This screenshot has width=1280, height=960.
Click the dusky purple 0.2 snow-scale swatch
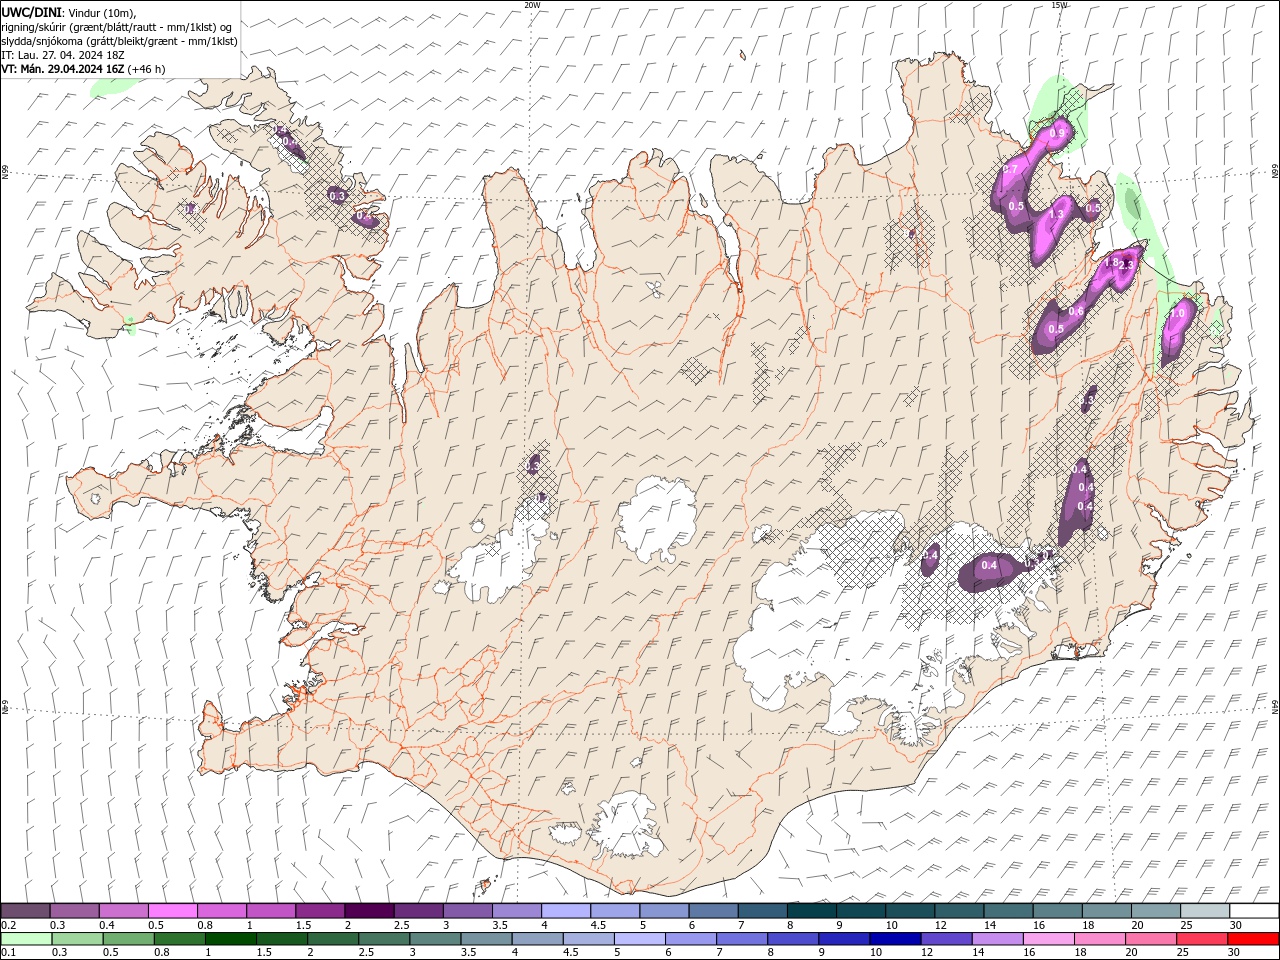[x=26, y=911]
